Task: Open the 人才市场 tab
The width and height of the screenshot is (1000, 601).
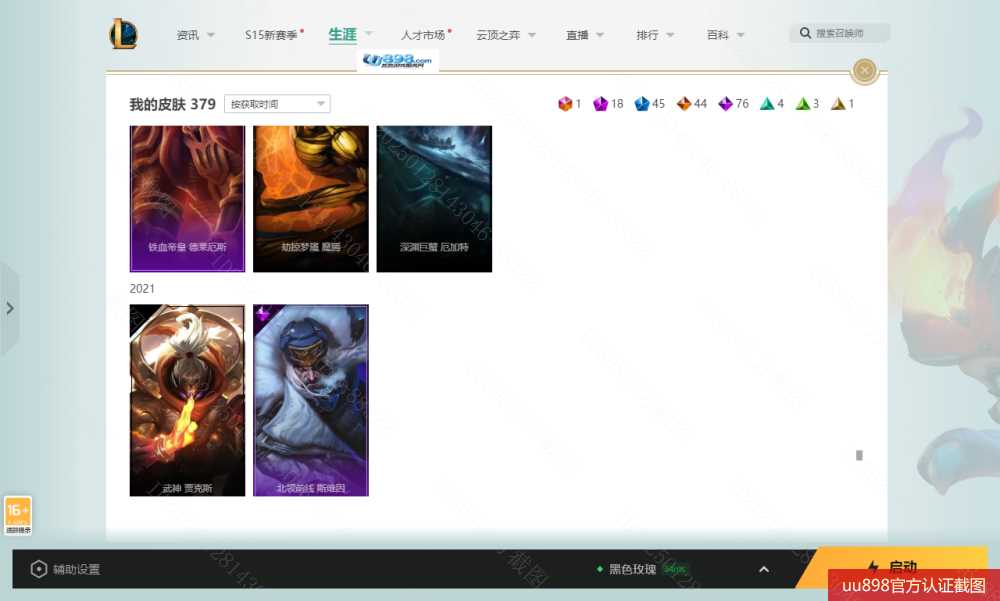Action: (423, 35)
